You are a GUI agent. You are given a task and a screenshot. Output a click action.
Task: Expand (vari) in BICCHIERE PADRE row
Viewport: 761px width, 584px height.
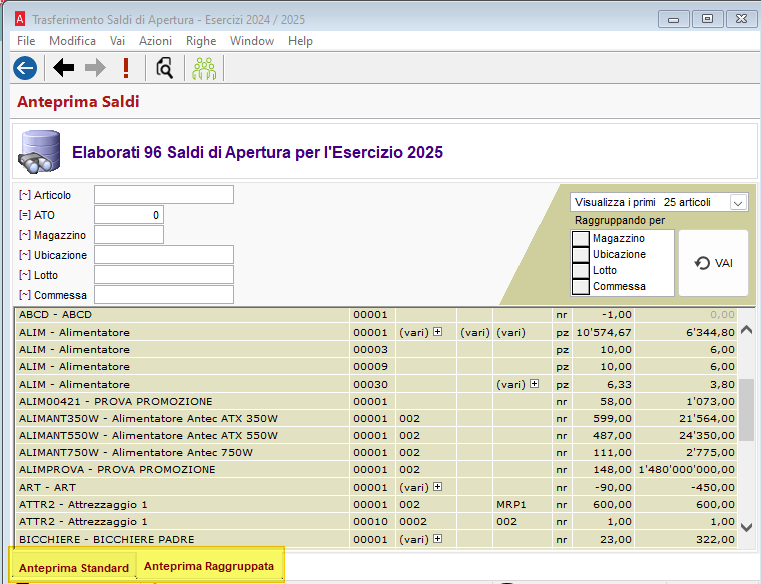(x=438, y=538)
